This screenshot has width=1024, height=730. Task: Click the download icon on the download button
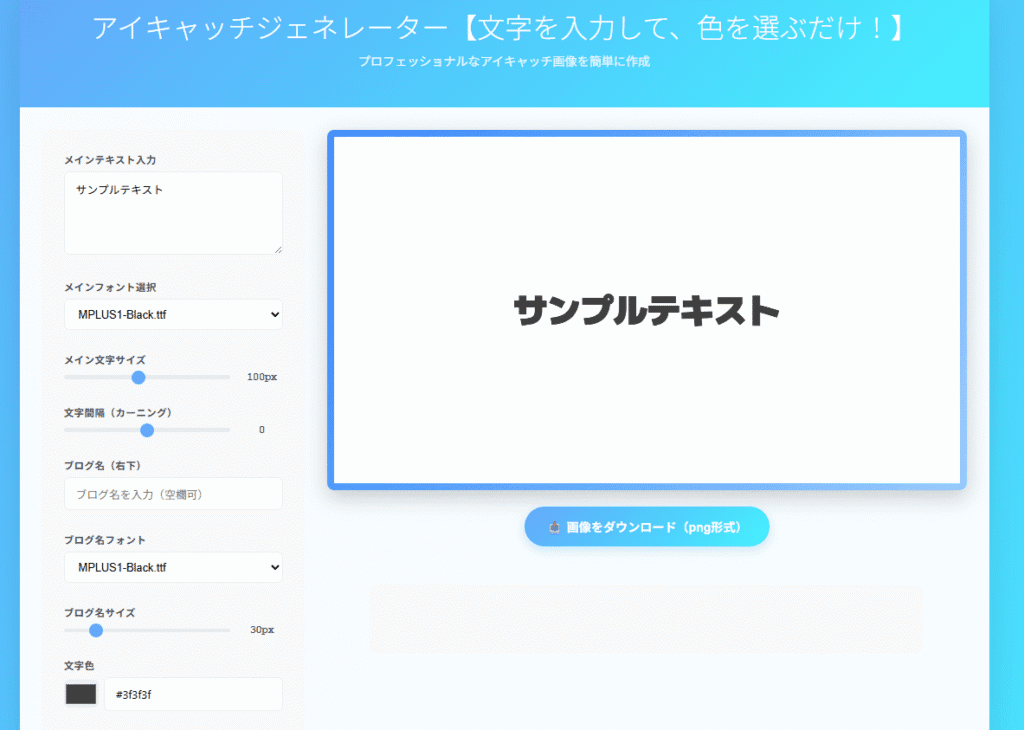(x=553, y=527)
